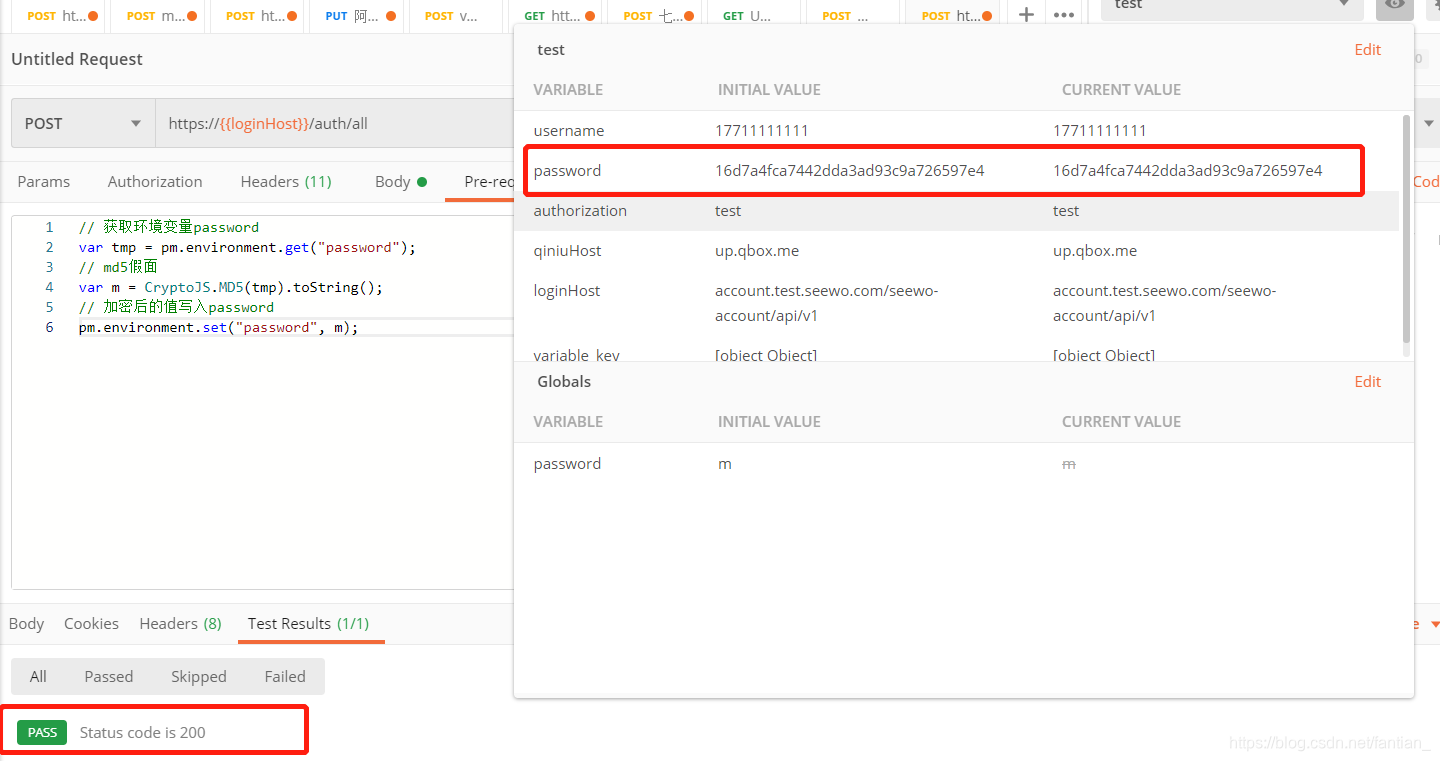Screen dimensions: 1440x761
Task: Click script line 2 with pm.environment.get
Action: tap(247, 247)
